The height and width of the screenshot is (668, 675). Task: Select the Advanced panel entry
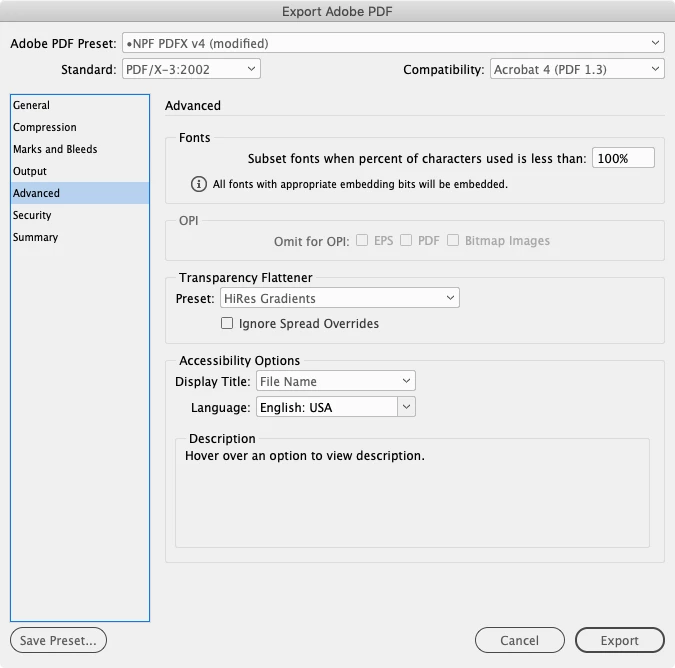80,193
